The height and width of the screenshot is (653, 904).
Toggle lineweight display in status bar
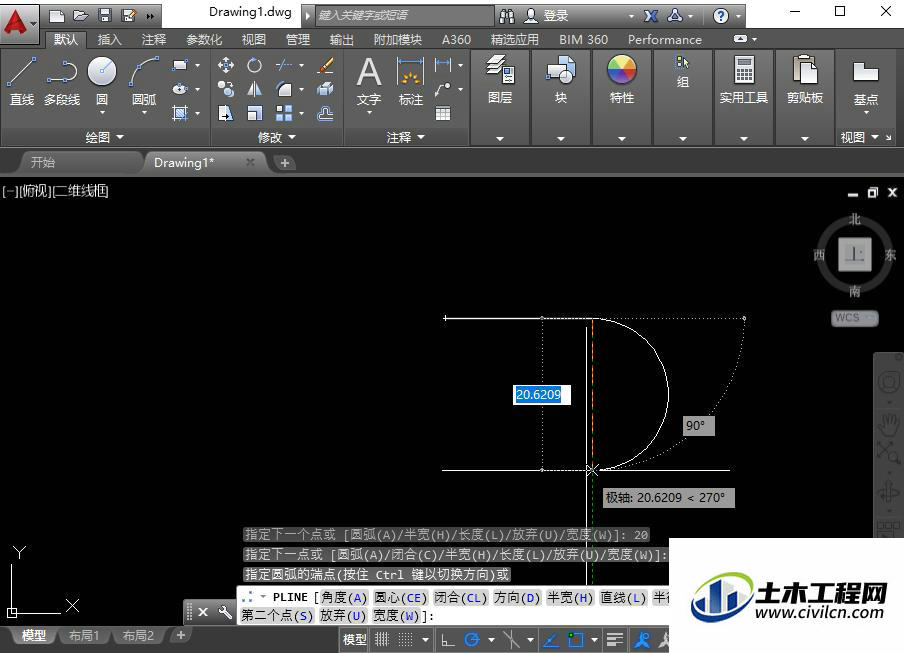(615, 639)
